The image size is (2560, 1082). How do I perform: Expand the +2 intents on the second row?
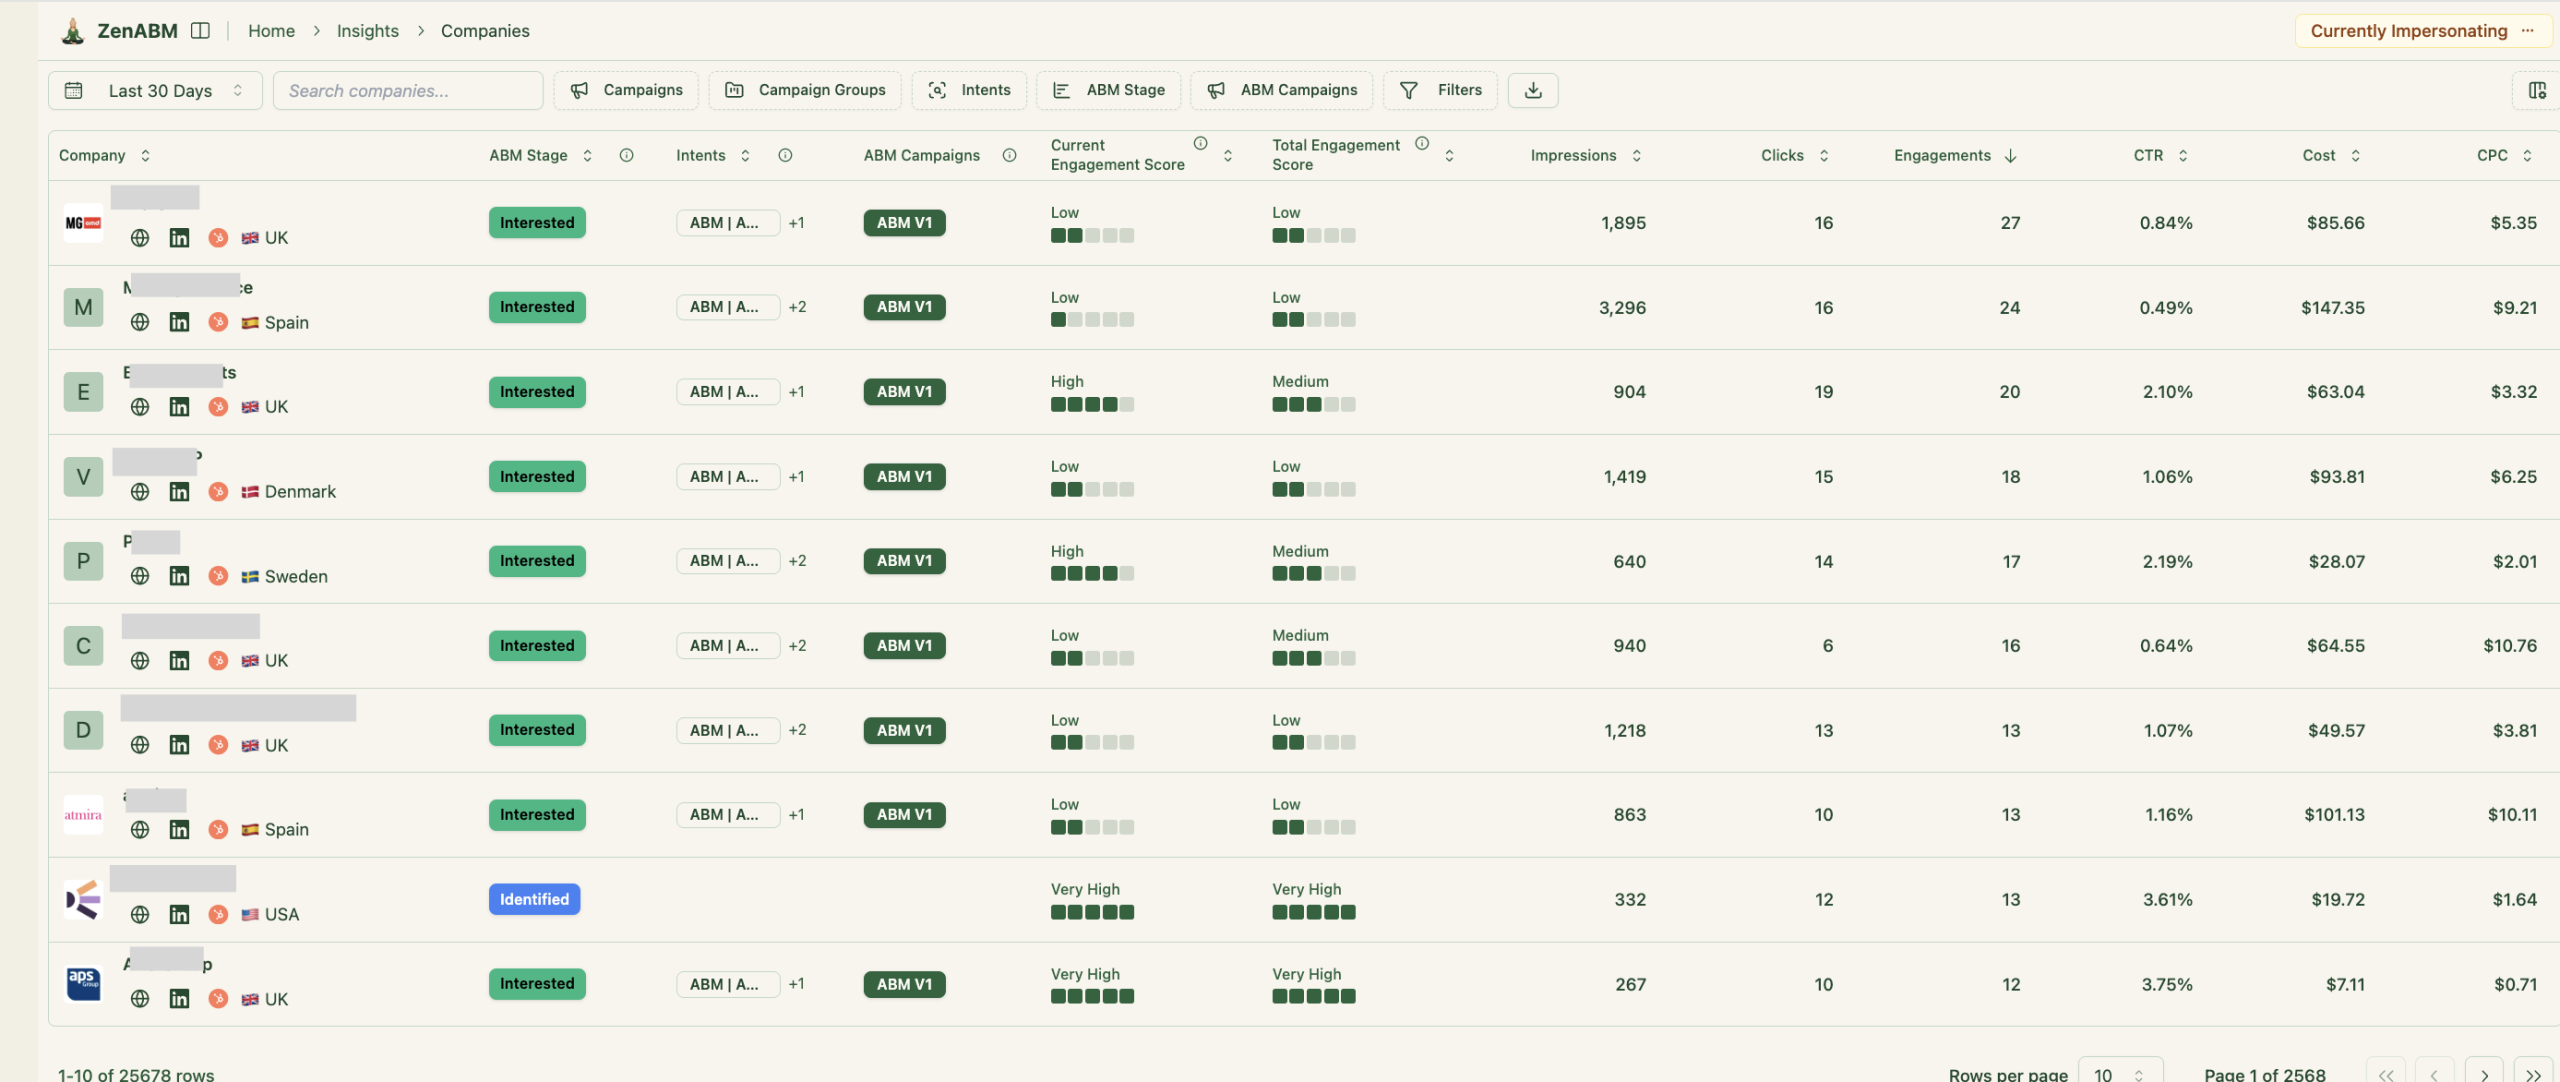pos(797,307)
